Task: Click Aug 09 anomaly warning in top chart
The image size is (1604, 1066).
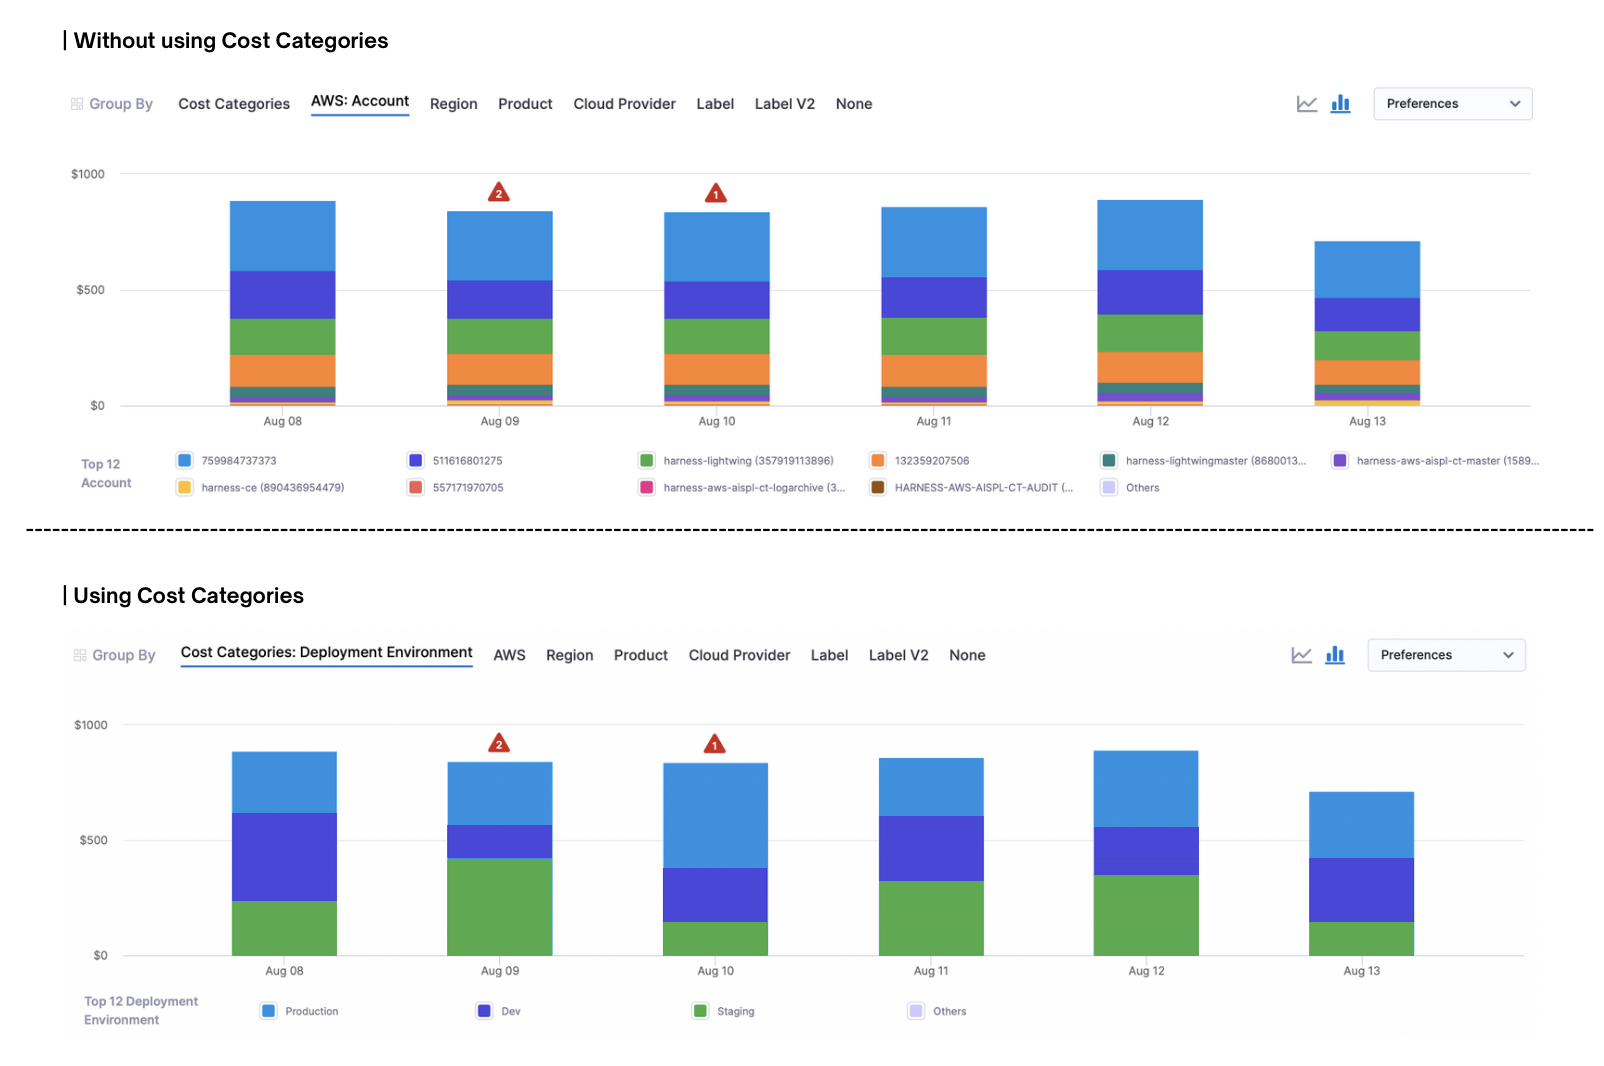Action: point(499,192)
